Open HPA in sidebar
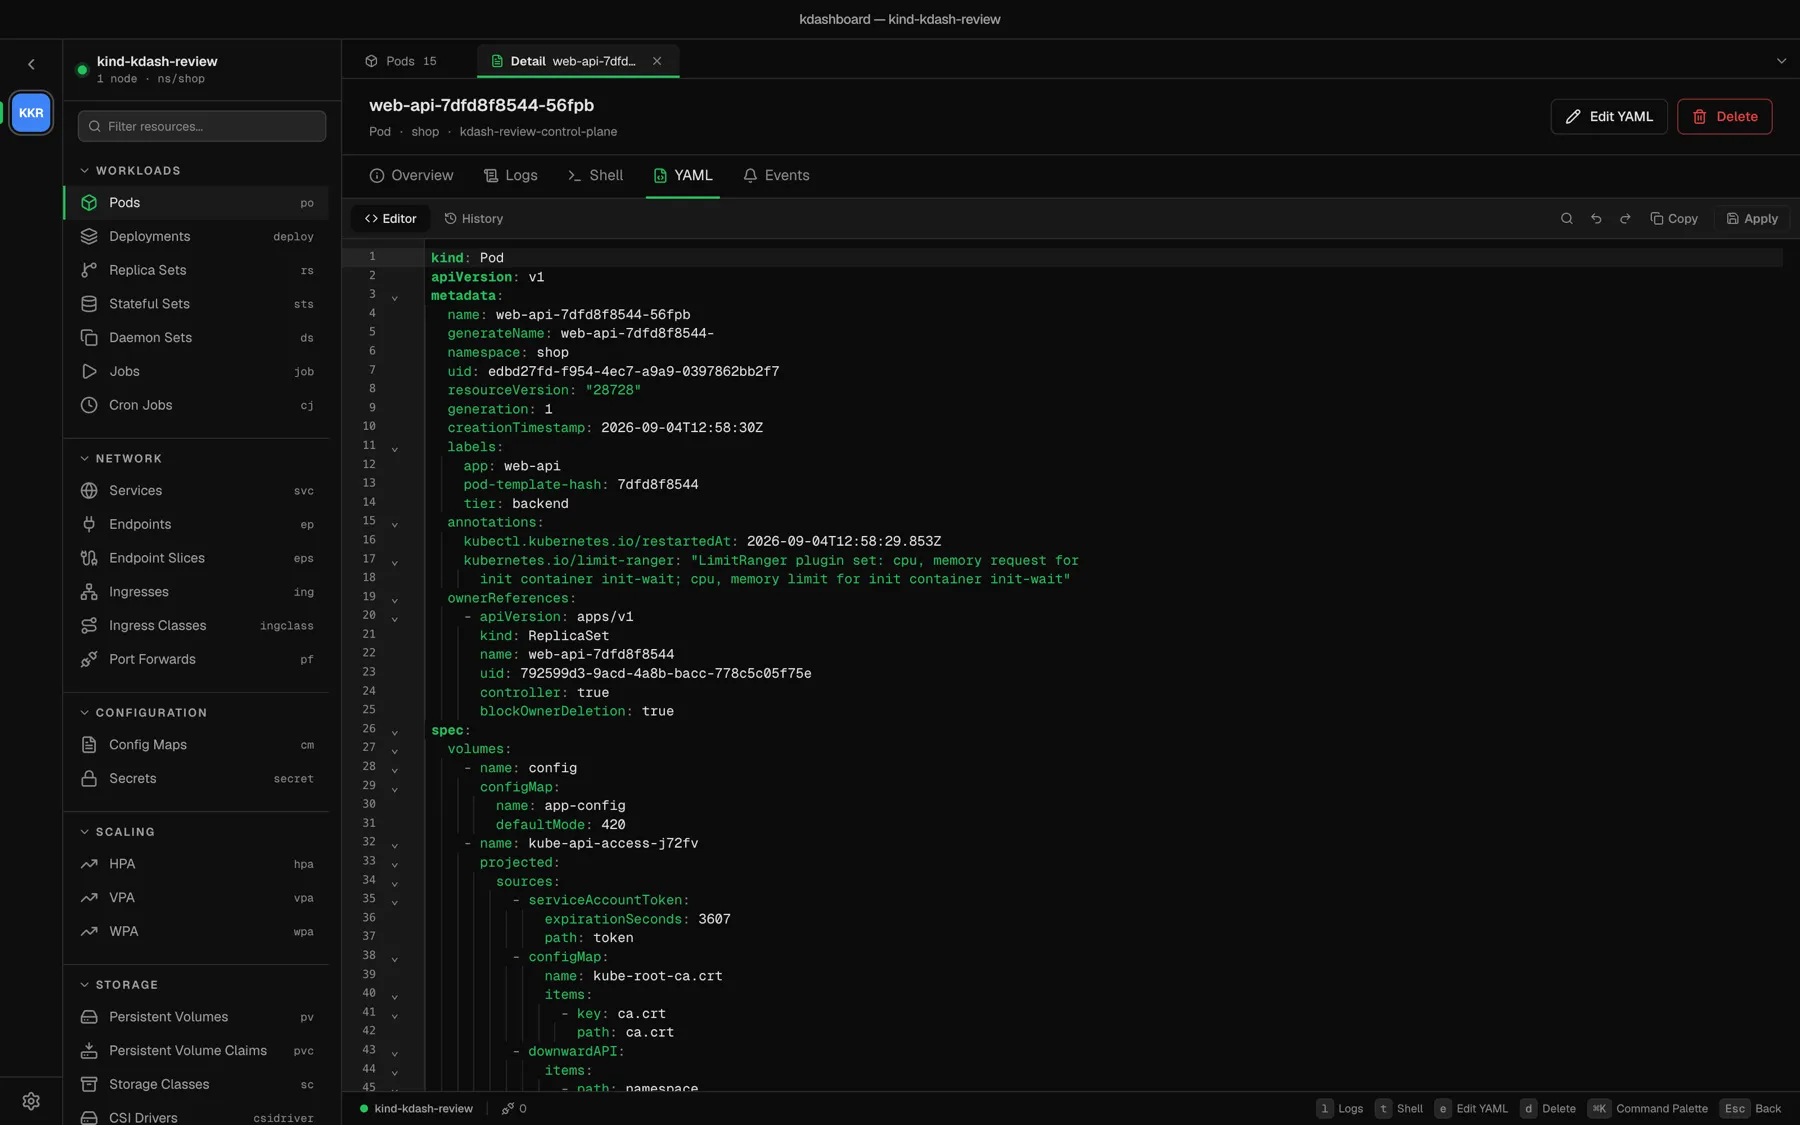Image resolution: width=1800 pixels, height=1125 pixels. click(196, 864)
